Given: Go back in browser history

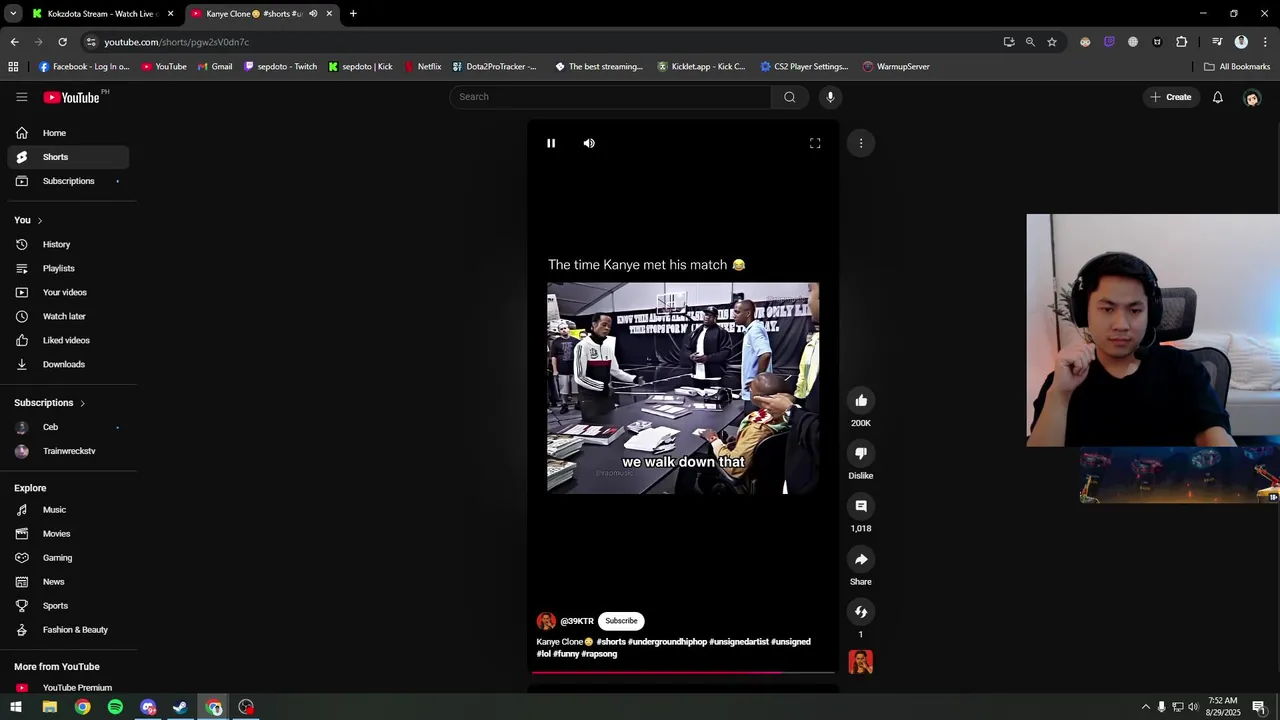Looking at the screenshot, I should point(14,42).
